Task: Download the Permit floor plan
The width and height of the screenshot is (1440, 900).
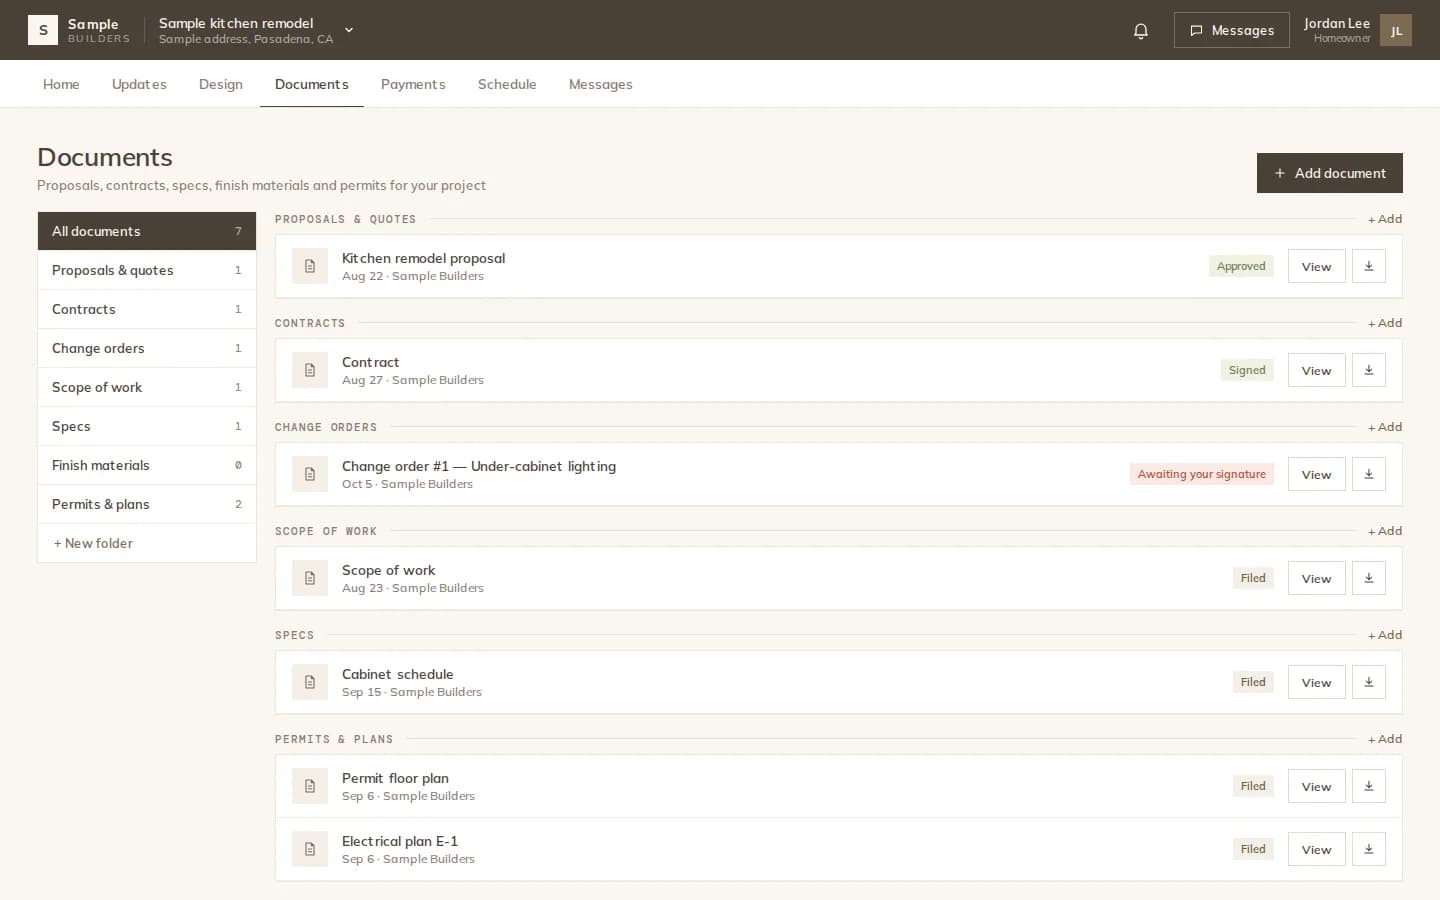Action: click(x=1369, y=786)
